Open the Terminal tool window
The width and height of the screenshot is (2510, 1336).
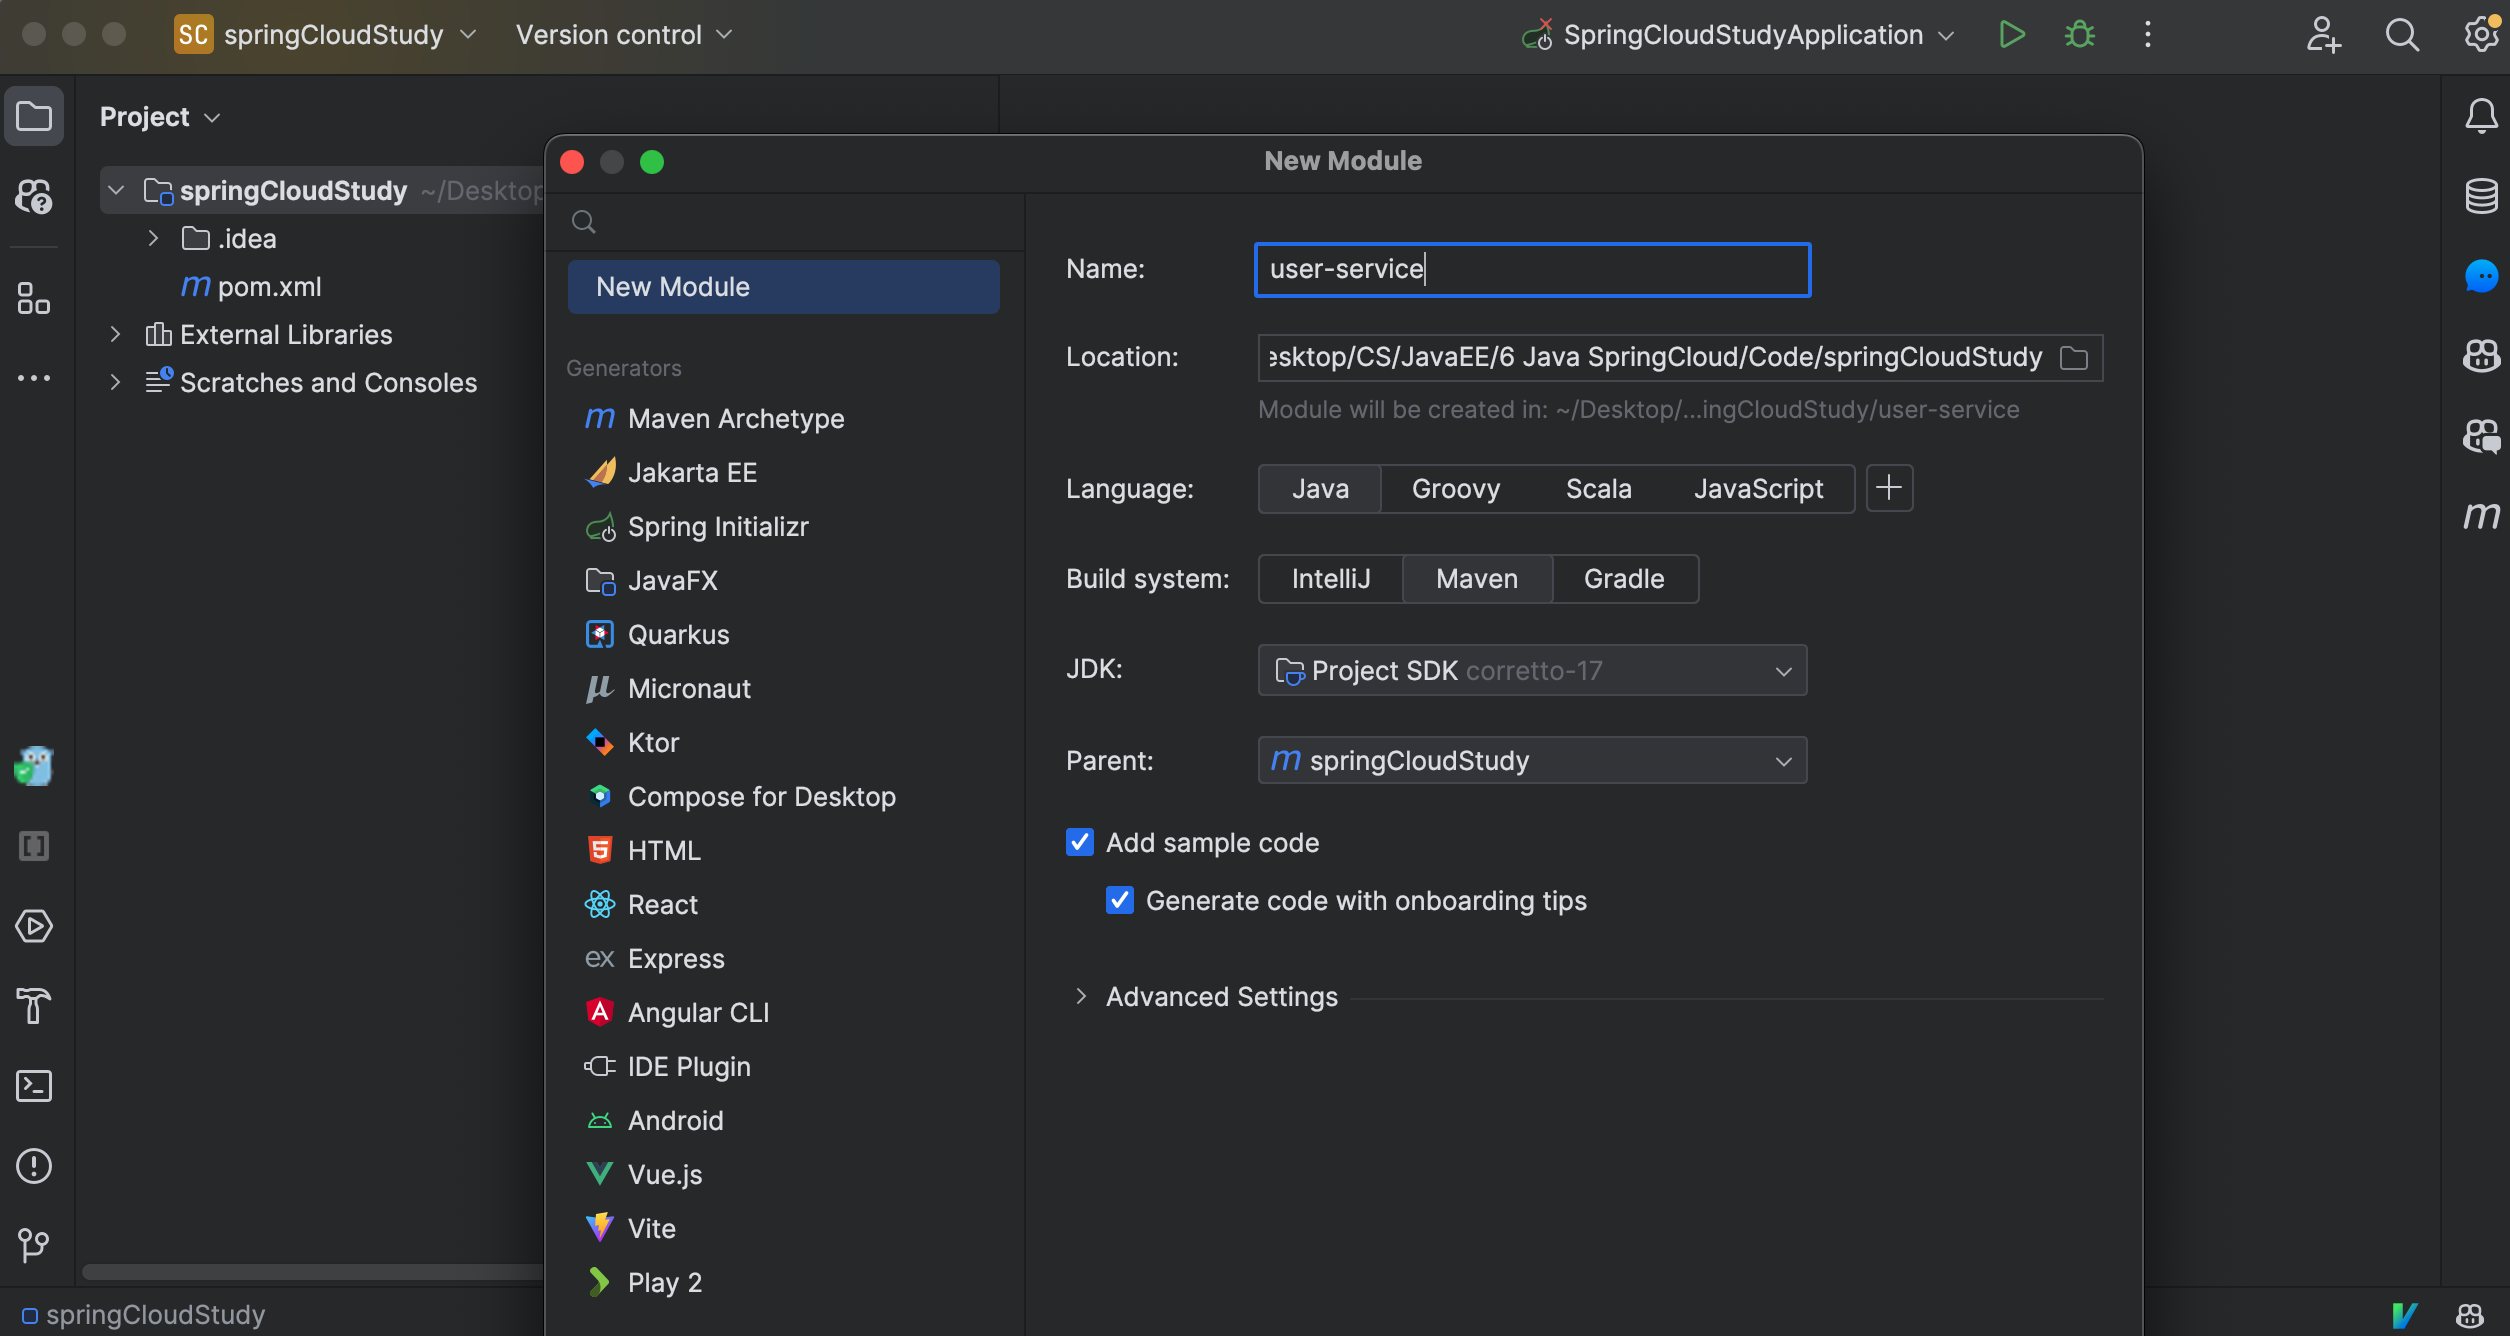pos(34,1086)
